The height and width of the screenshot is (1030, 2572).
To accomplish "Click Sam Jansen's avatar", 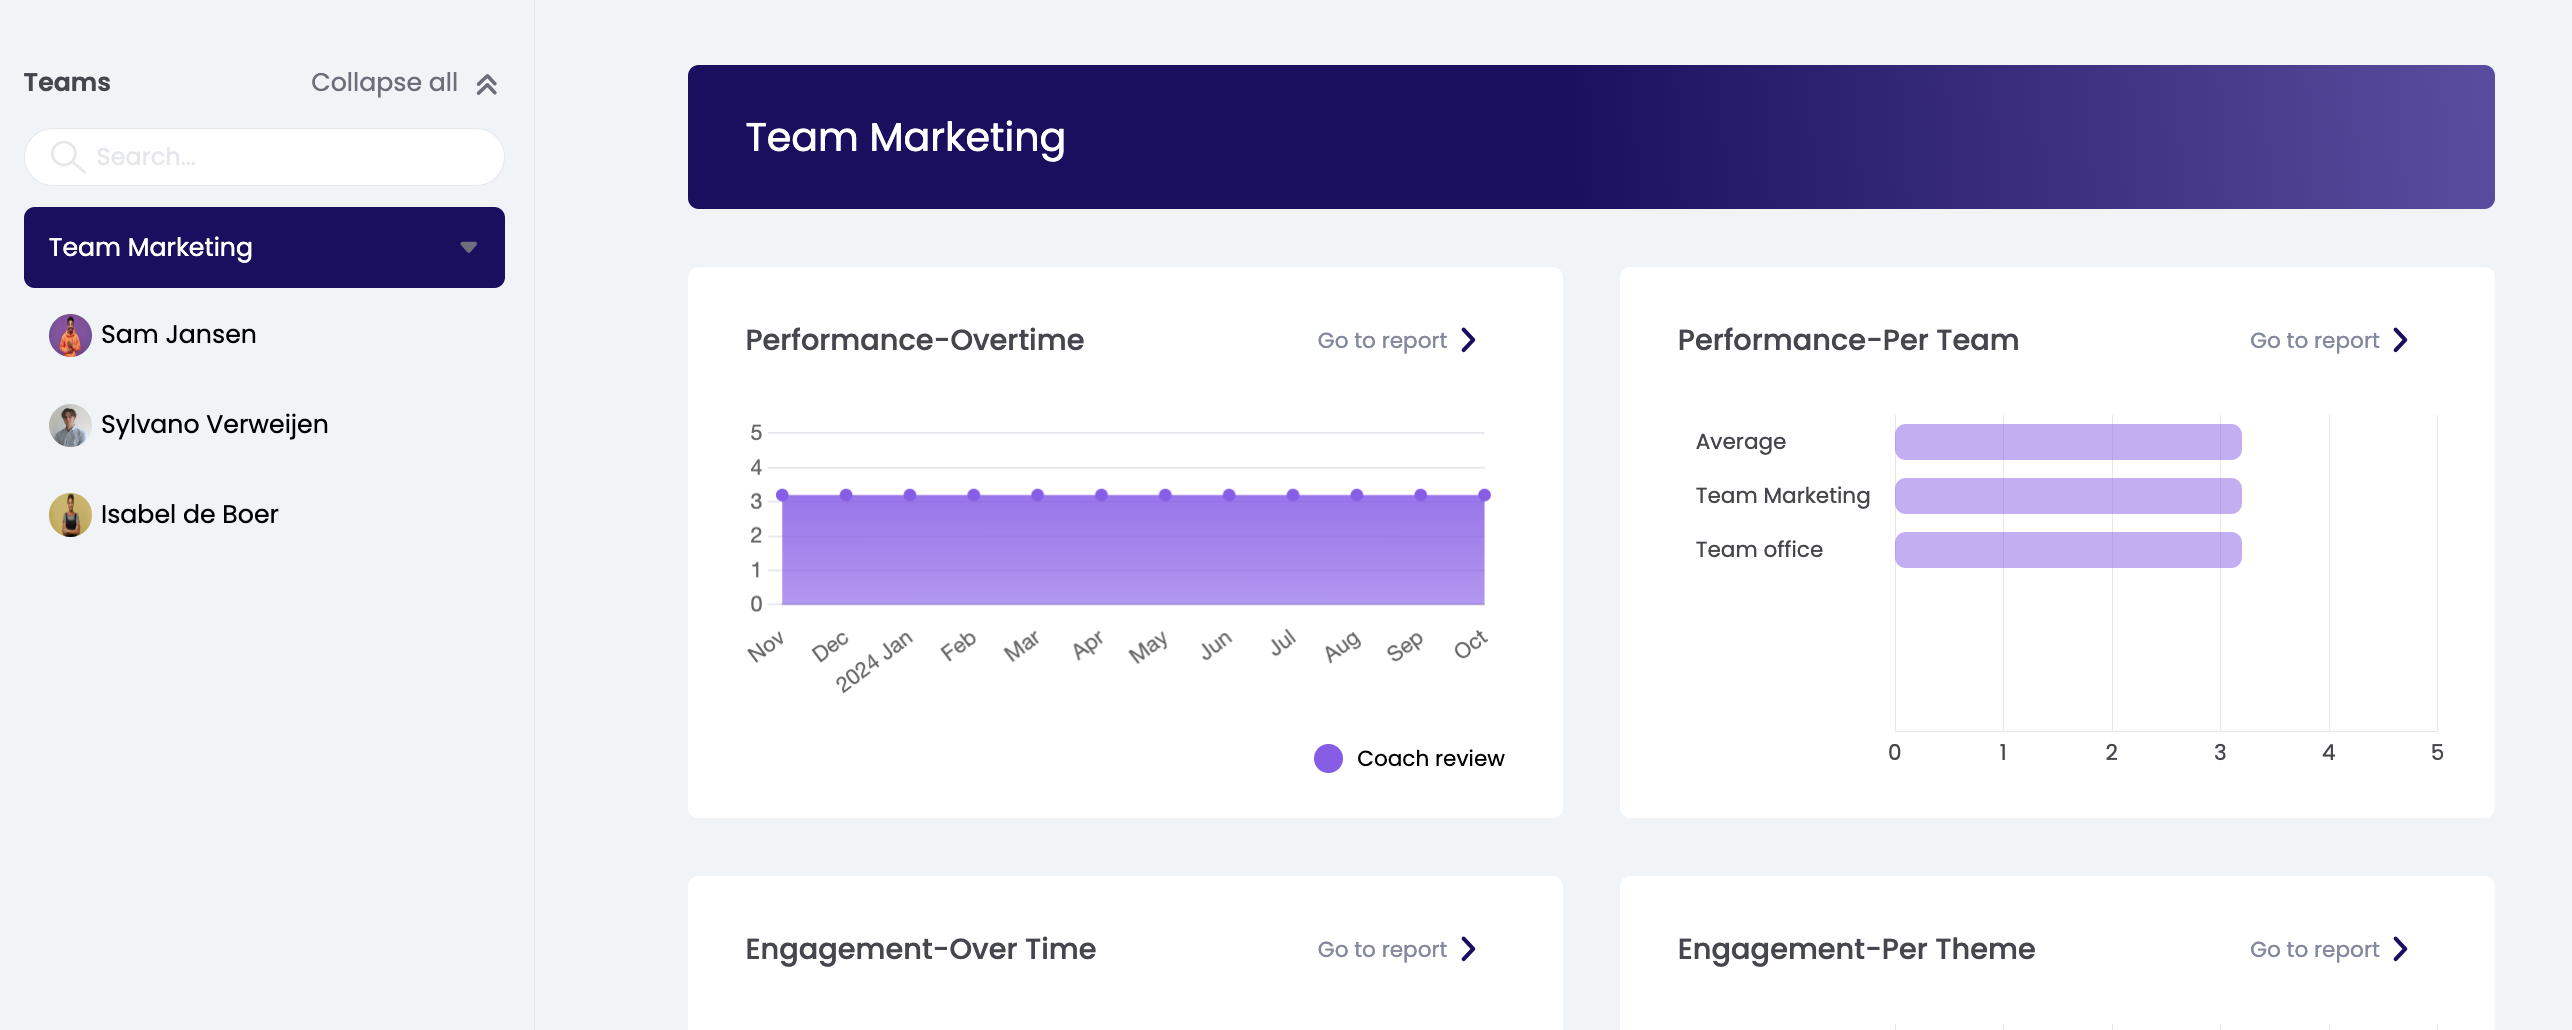I will coord(70,335).
